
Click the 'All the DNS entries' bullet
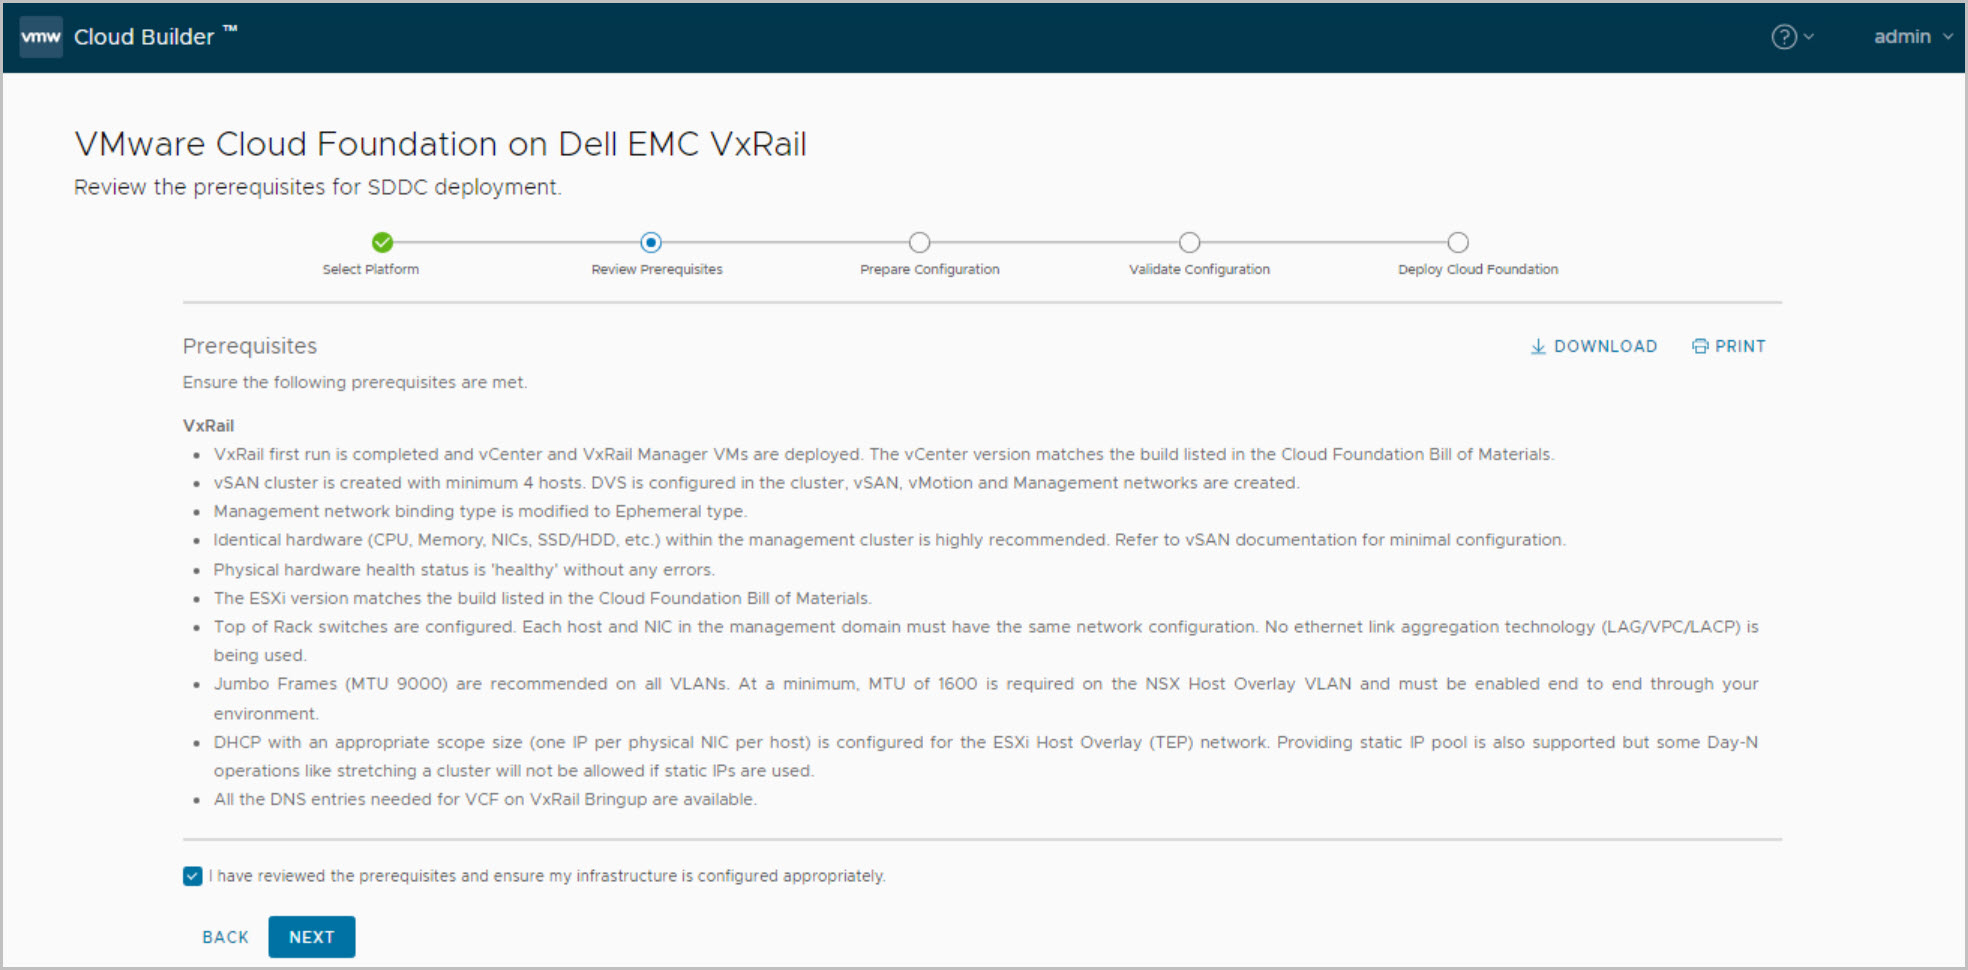pos(485,799)
